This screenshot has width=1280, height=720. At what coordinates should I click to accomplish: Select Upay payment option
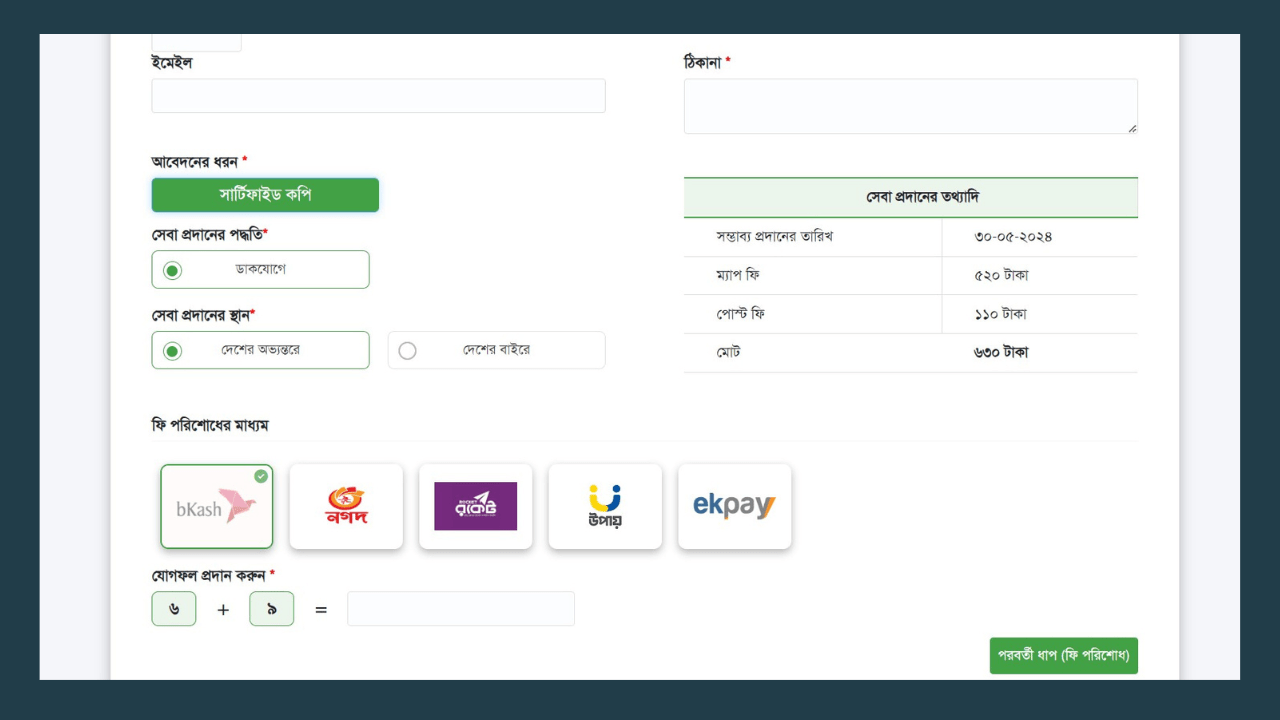605,506
